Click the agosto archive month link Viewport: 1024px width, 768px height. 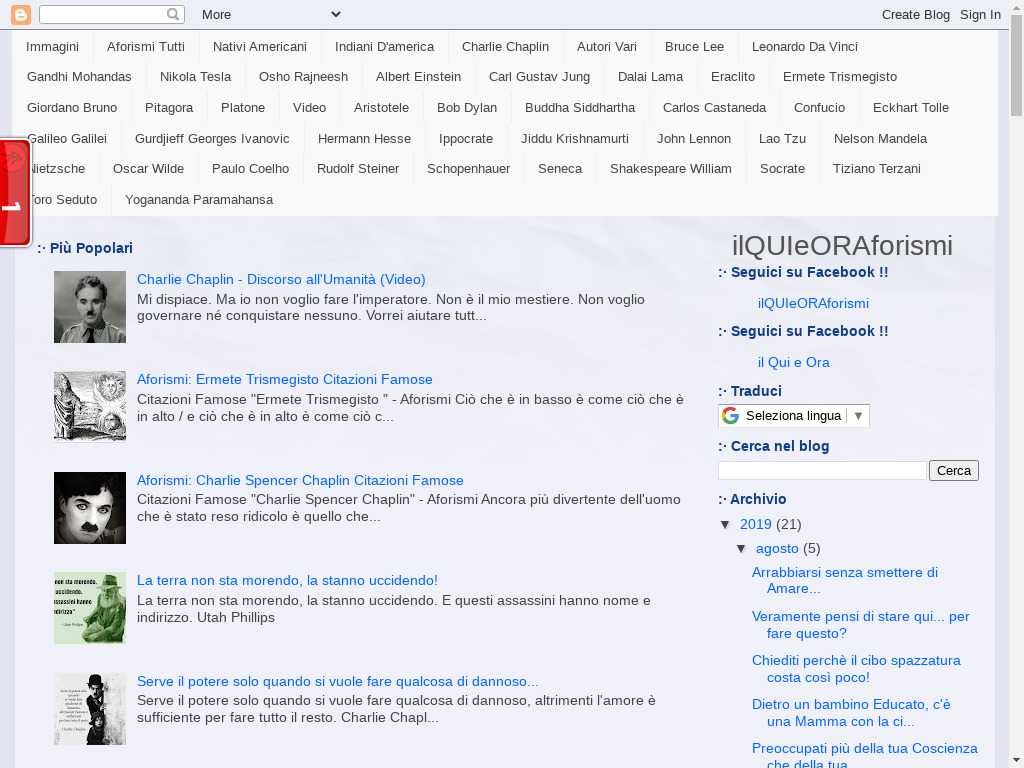[777, 549]
